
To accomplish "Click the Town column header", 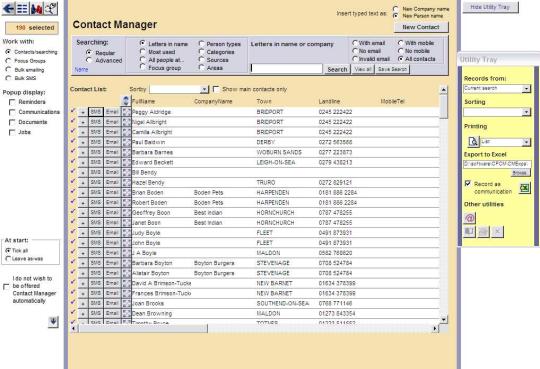I will tap(264, 101).
